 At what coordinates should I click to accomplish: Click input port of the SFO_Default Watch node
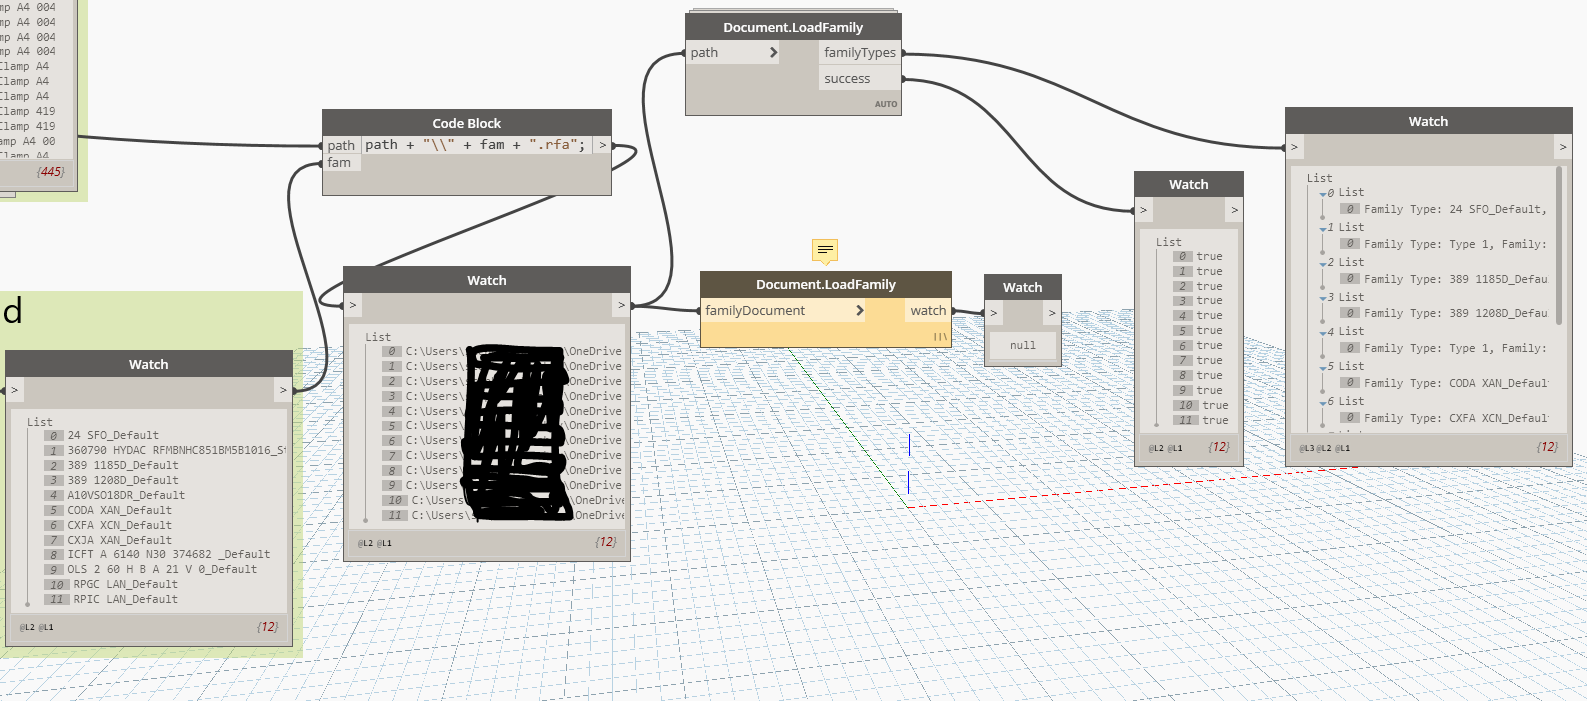click(14, 390)
